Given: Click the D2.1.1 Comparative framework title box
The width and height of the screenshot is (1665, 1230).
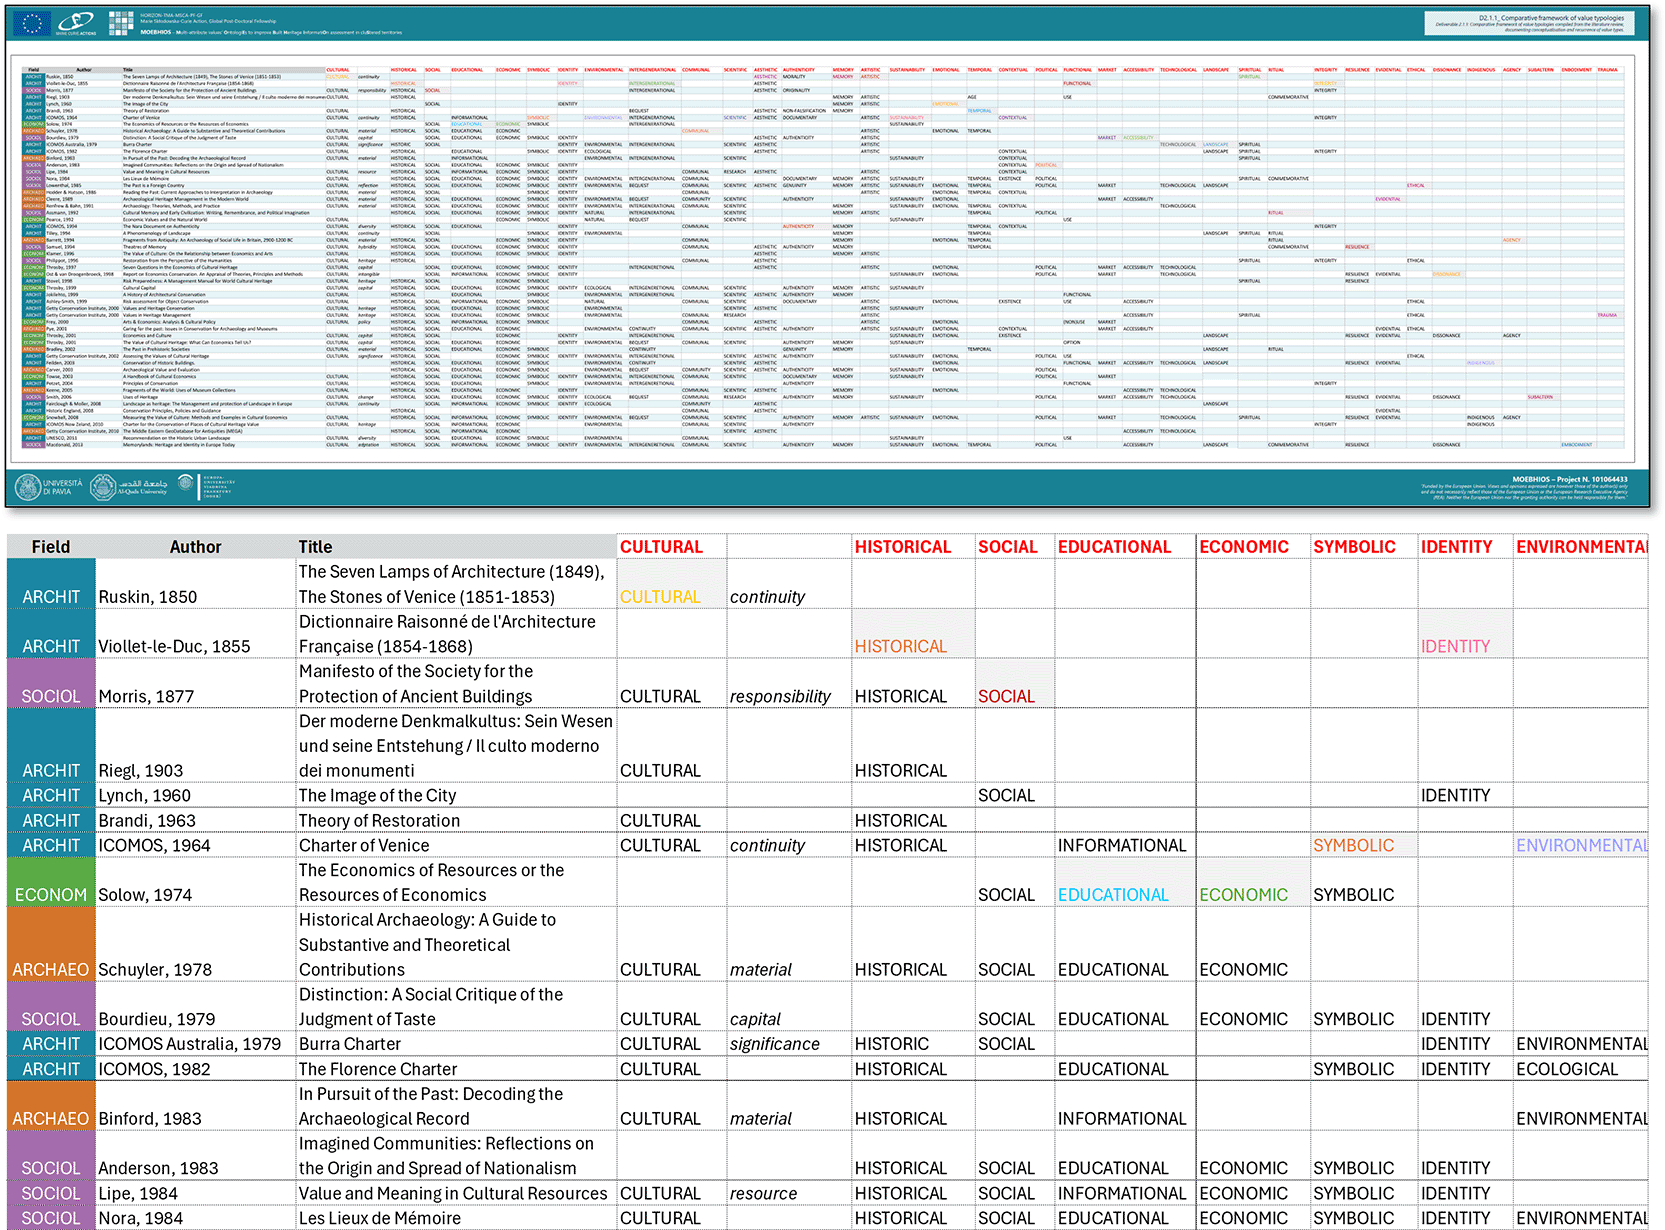Looking at the screenshot, I should coord(1529,23).
